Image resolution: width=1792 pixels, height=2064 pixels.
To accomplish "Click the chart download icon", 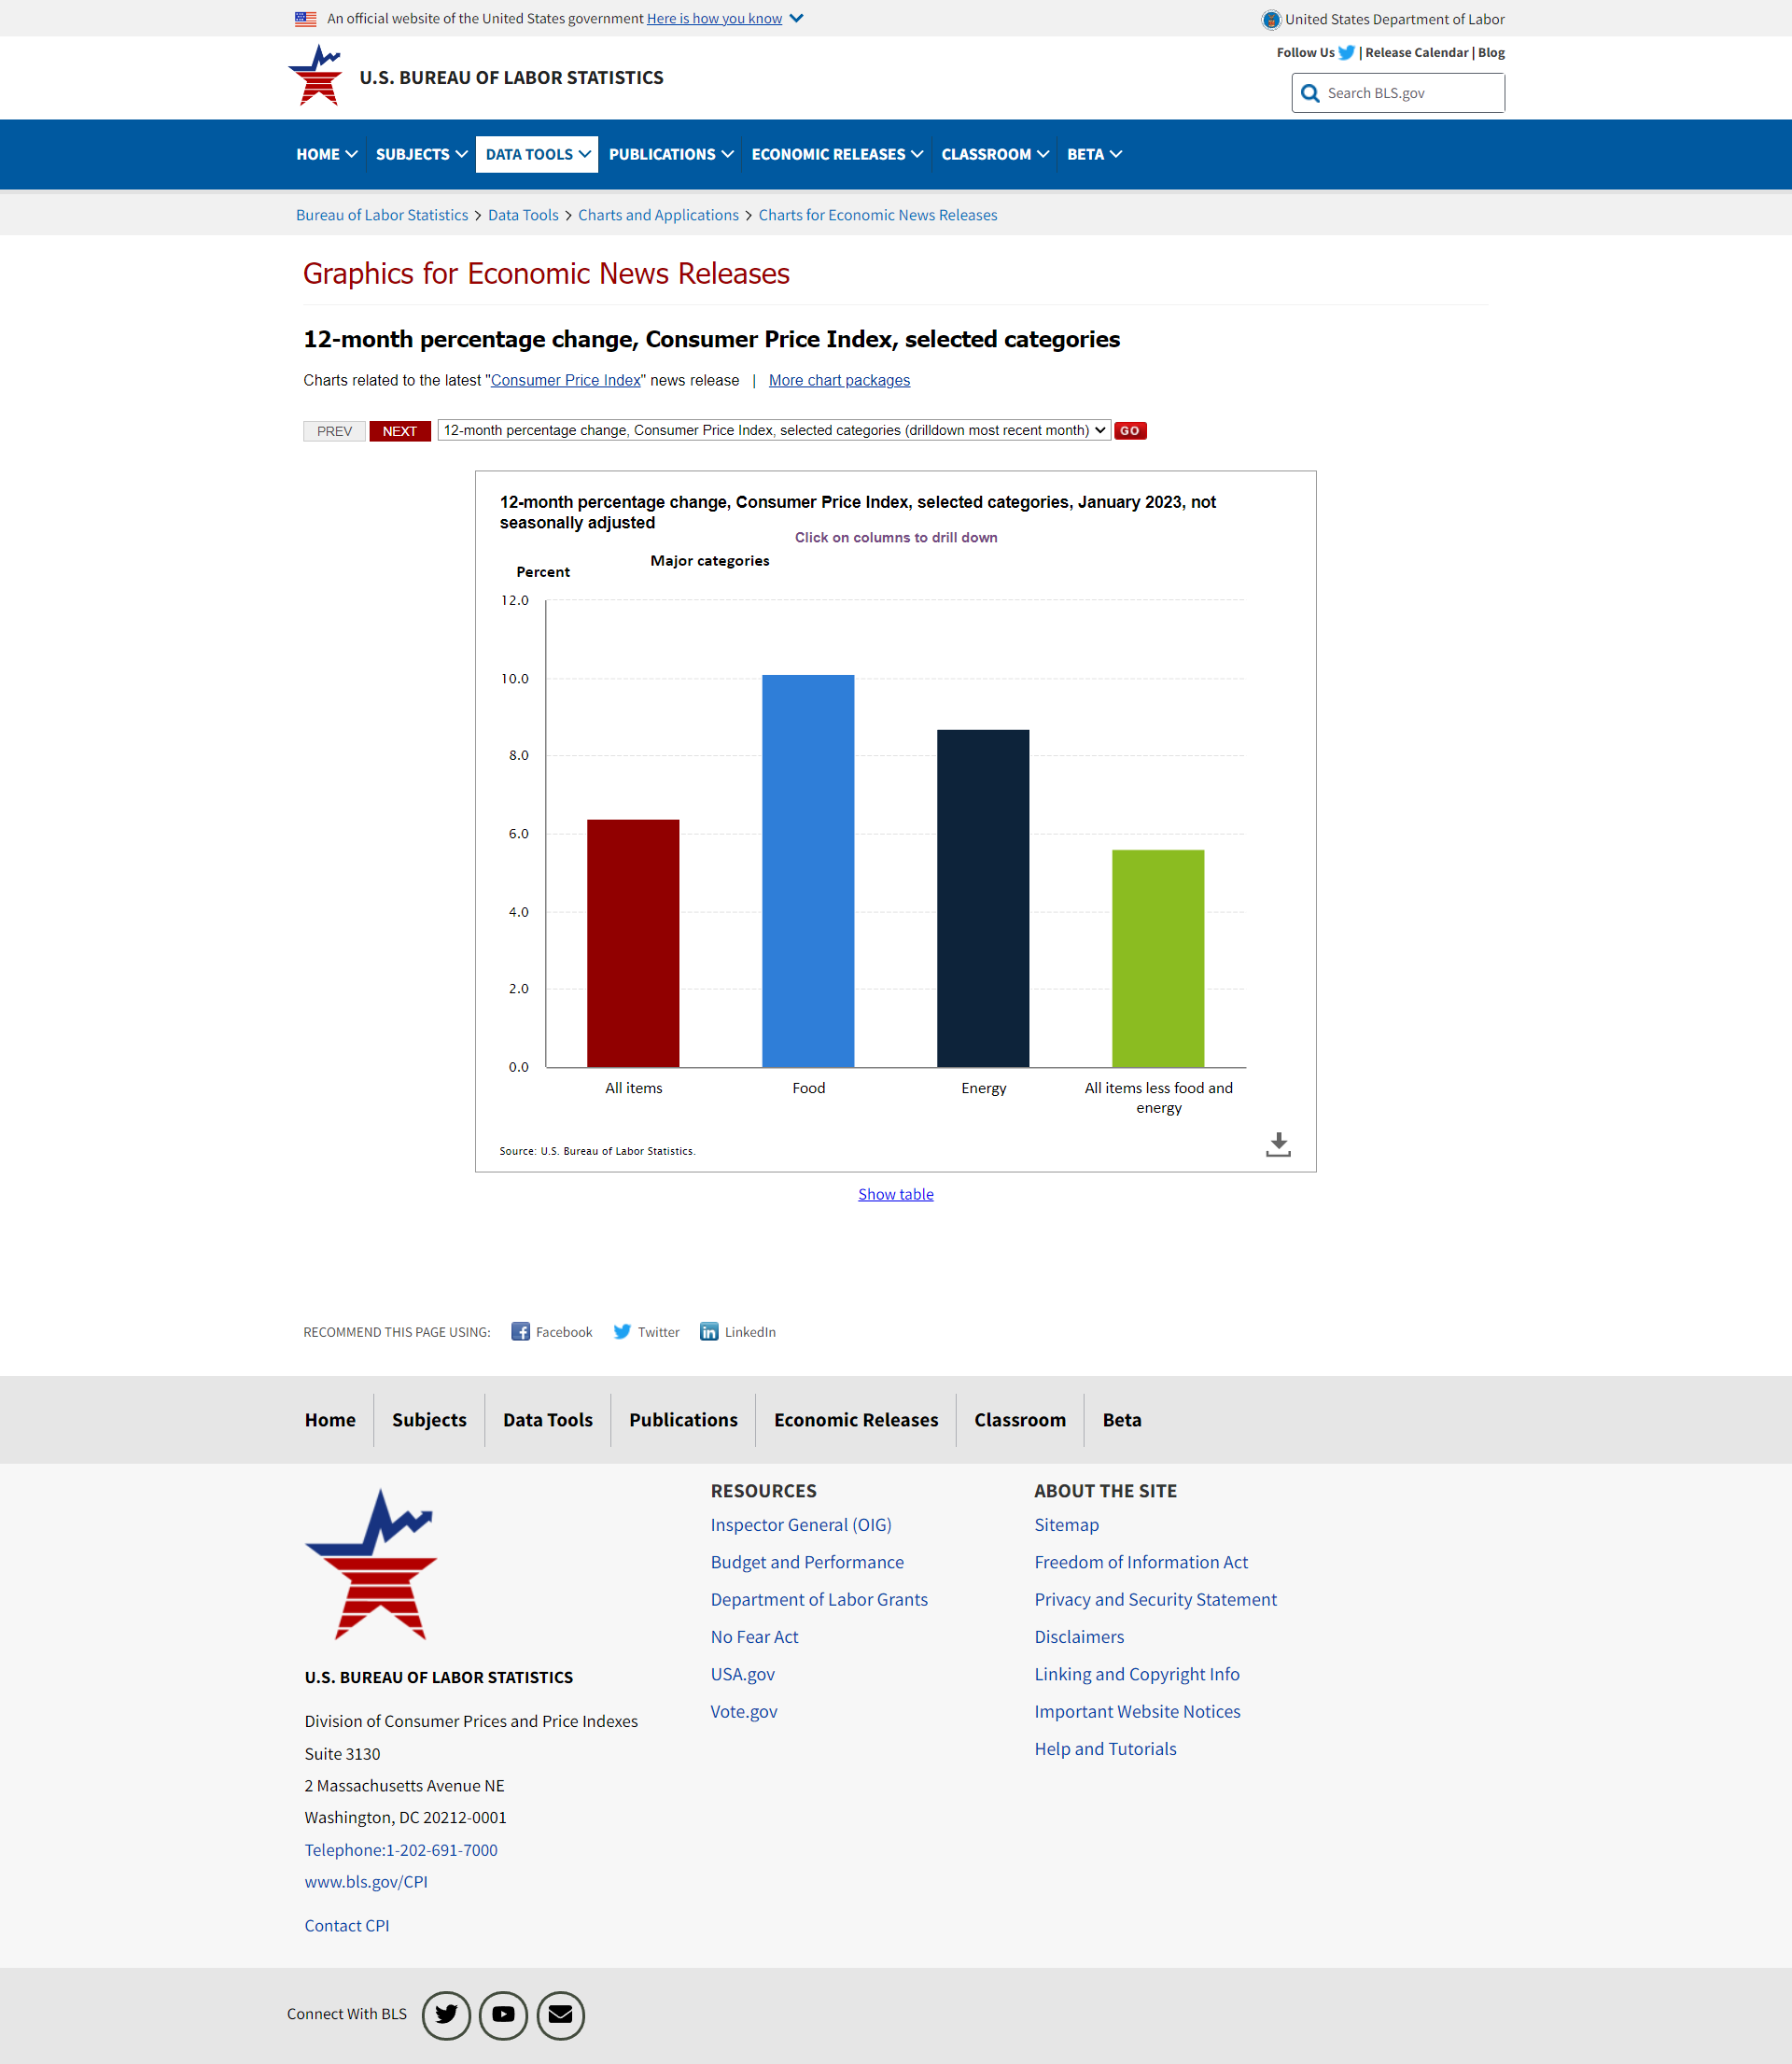I will 1277,1144.
